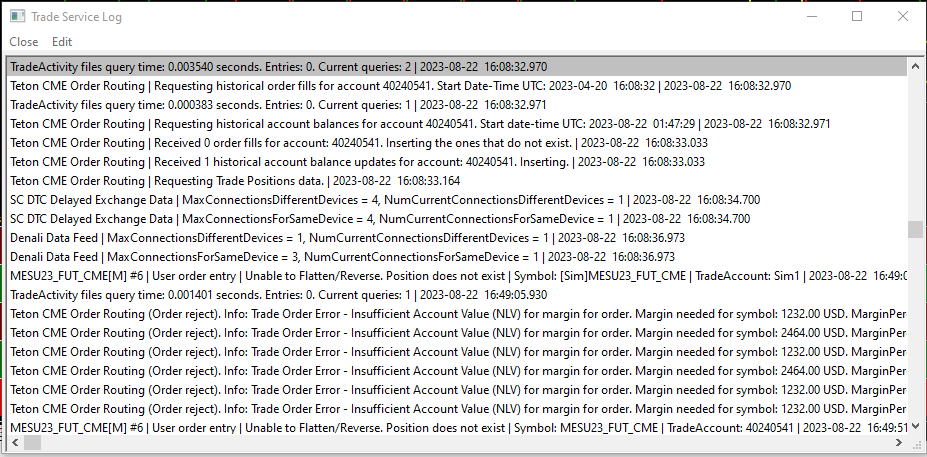Select the 'Requesting historical order fills' log line
Screen dimensions: 927x457
pyautogui.click(x=456, y=86)
